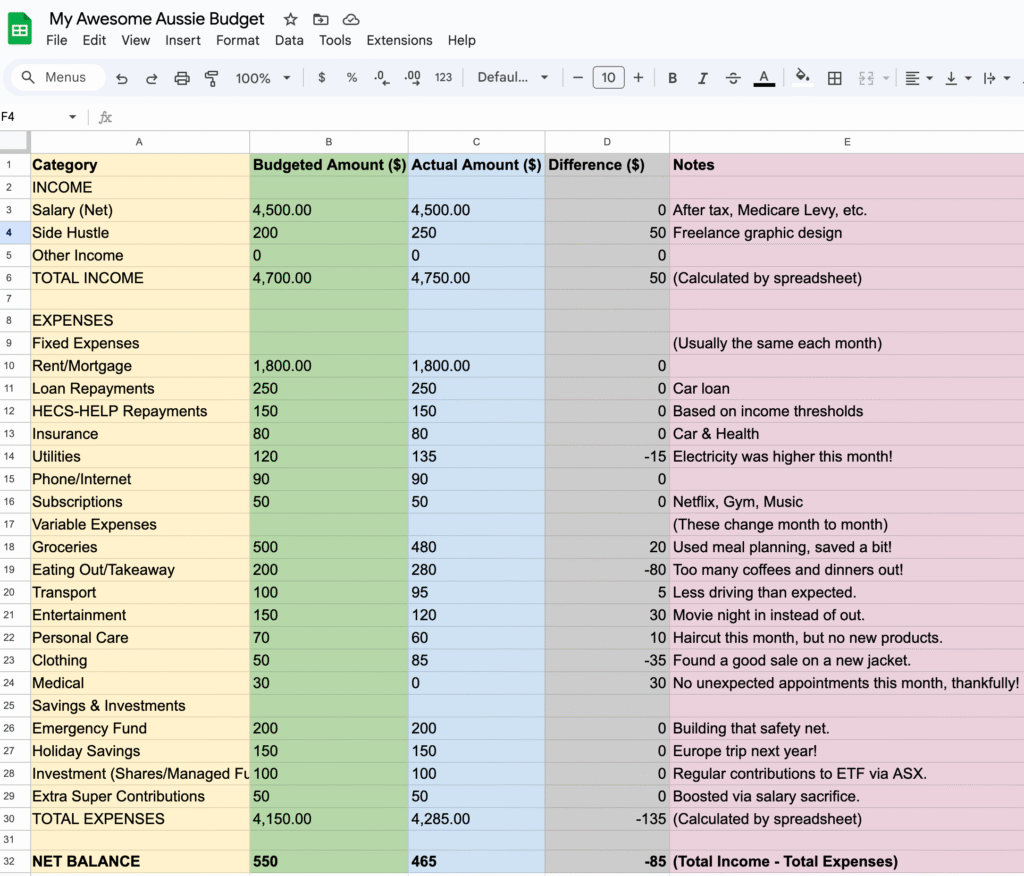
Task: Star this spreadsheet document
Action: coord(290,19)
